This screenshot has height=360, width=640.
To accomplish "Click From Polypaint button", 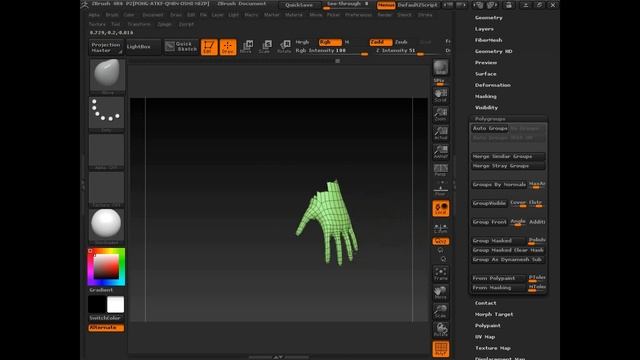I will pos(499,278).
